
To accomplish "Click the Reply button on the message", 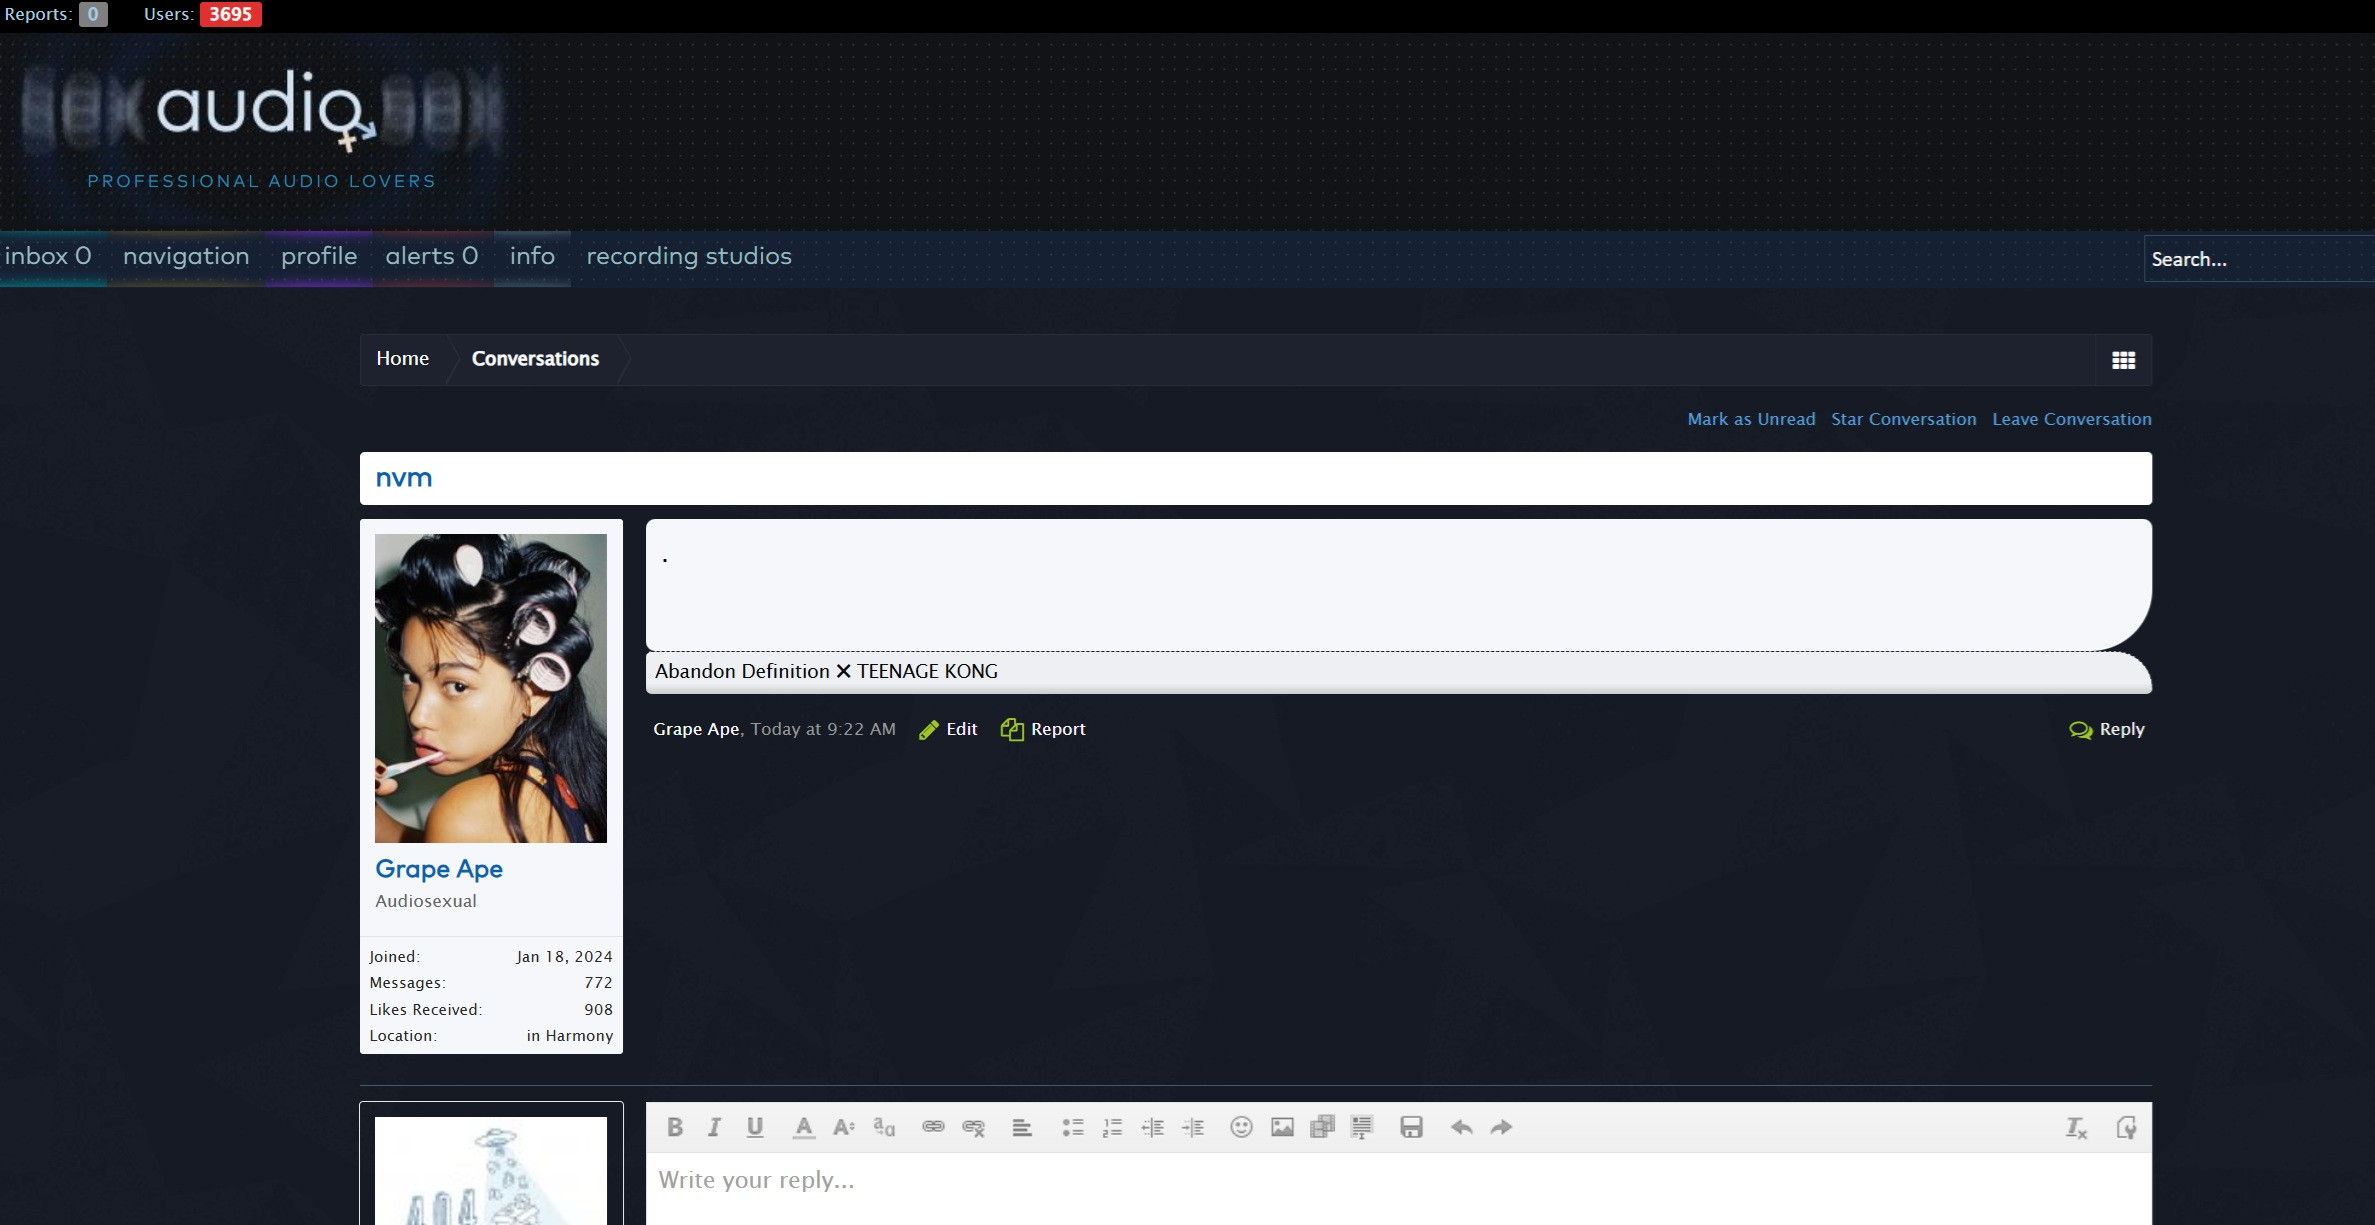I will pos(2107,729).
